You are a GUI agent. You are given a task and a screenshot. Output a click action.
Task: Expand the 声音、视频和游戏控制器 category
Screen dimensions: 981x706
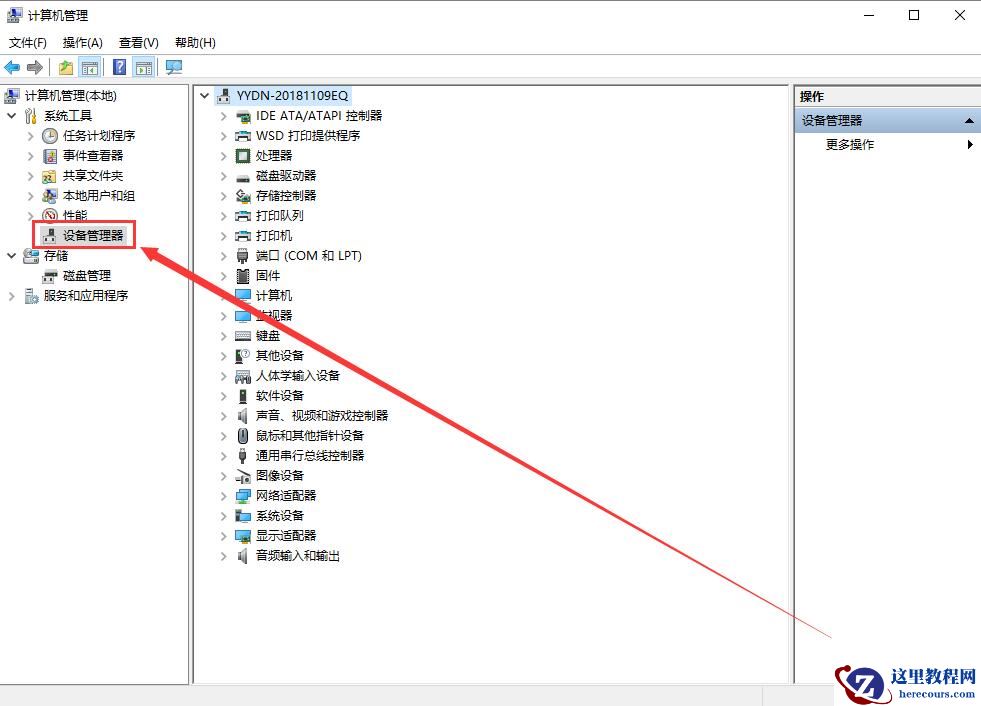click(223, 416)
